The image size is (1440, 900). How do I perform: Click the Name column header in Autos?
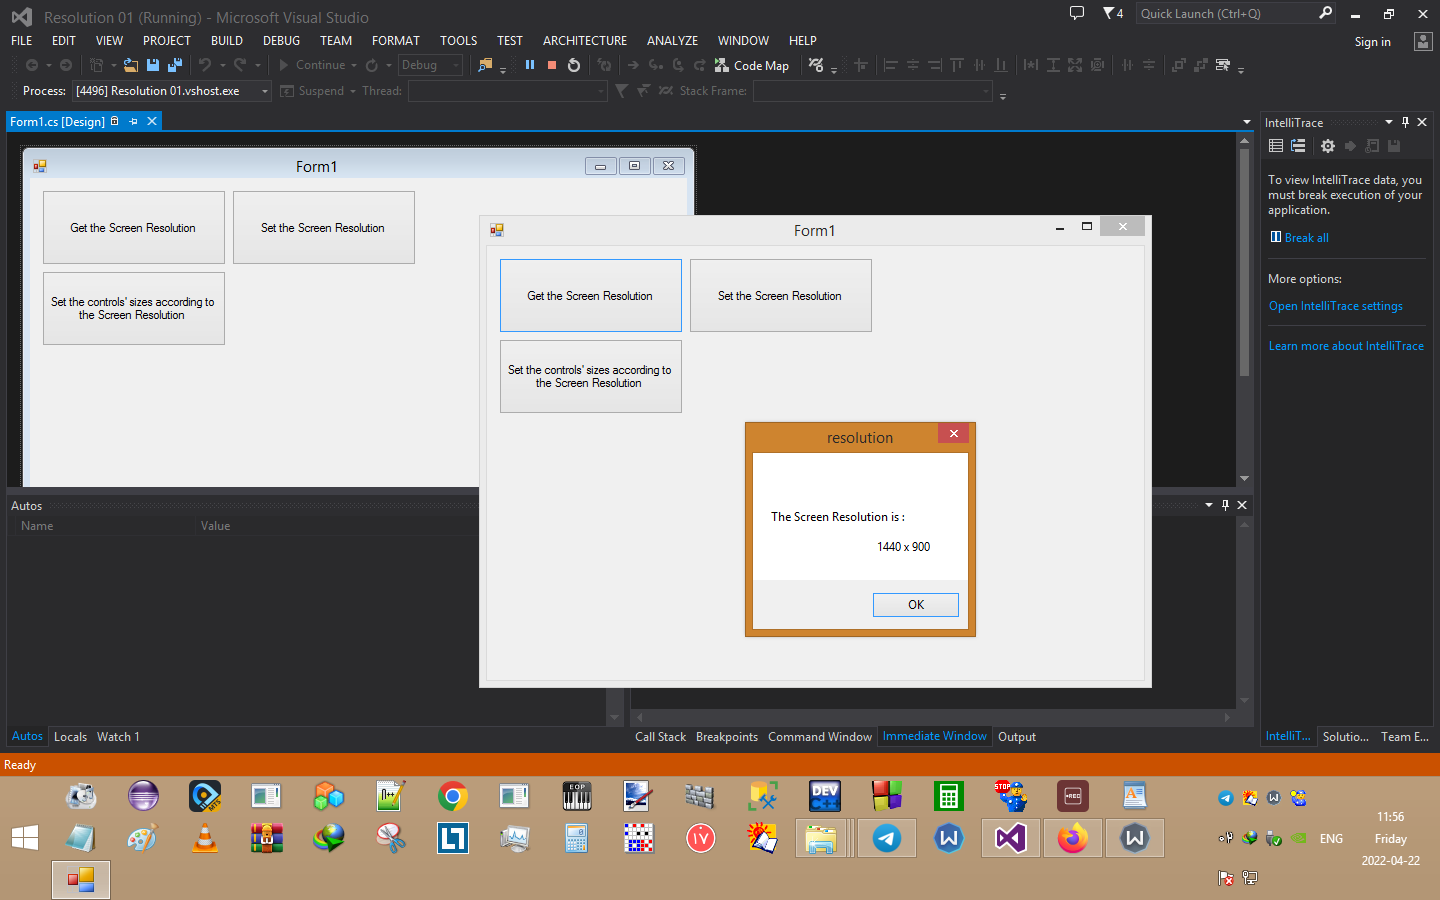tap(37, 526)
